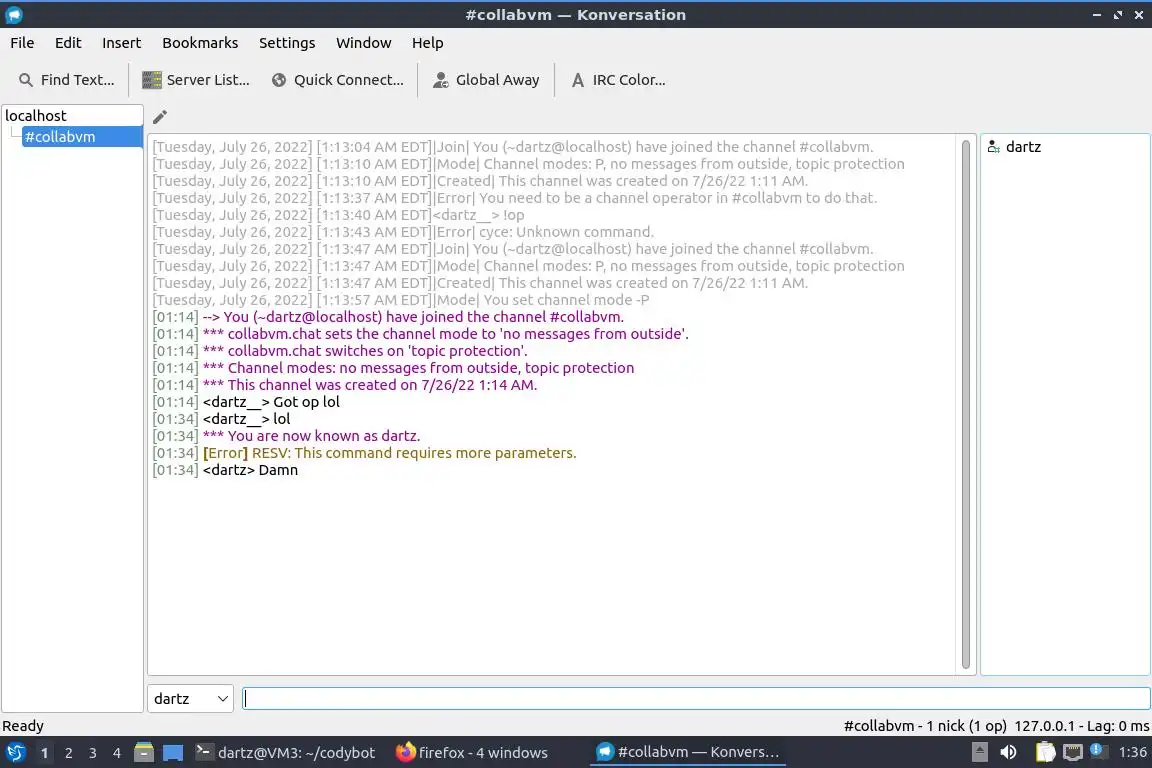Select localhost server in the tree
1152x768 pixels.
click(35, 115)
